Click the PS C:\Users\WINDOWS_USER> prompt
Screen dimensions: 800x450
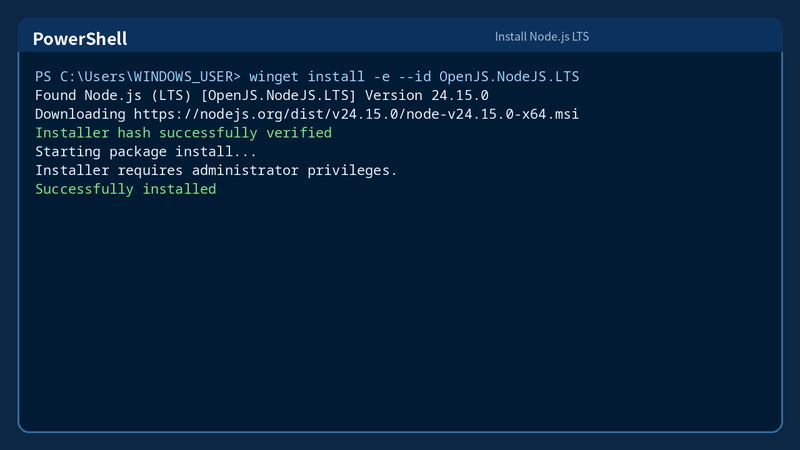[138, 77]
